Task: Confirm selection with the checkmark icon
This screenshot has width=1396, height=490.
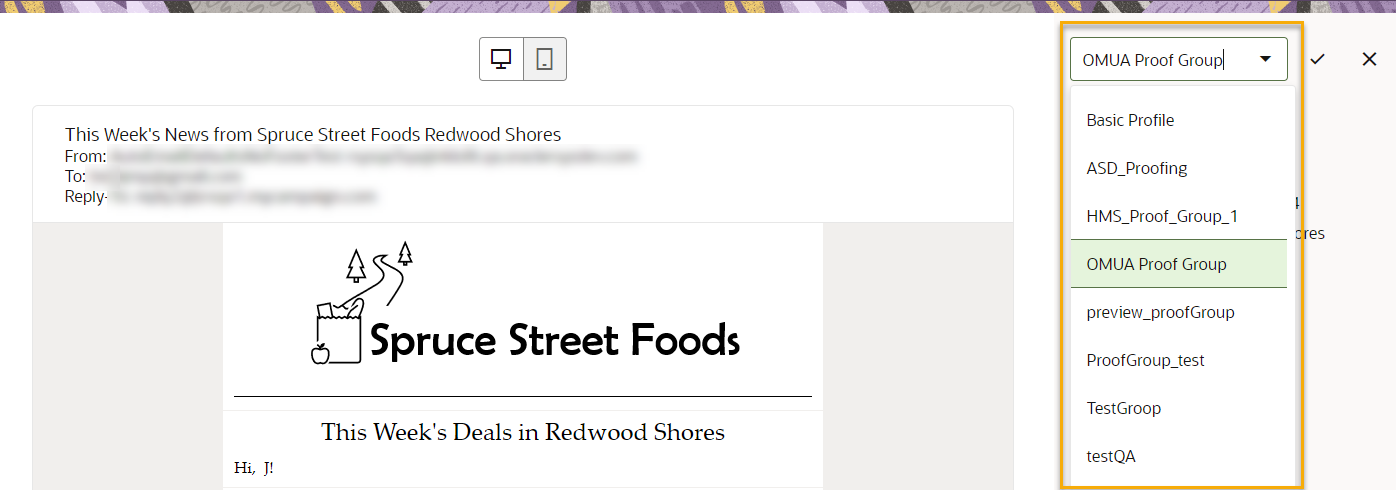Action: pyautogui.click(x=1317, y=59)
